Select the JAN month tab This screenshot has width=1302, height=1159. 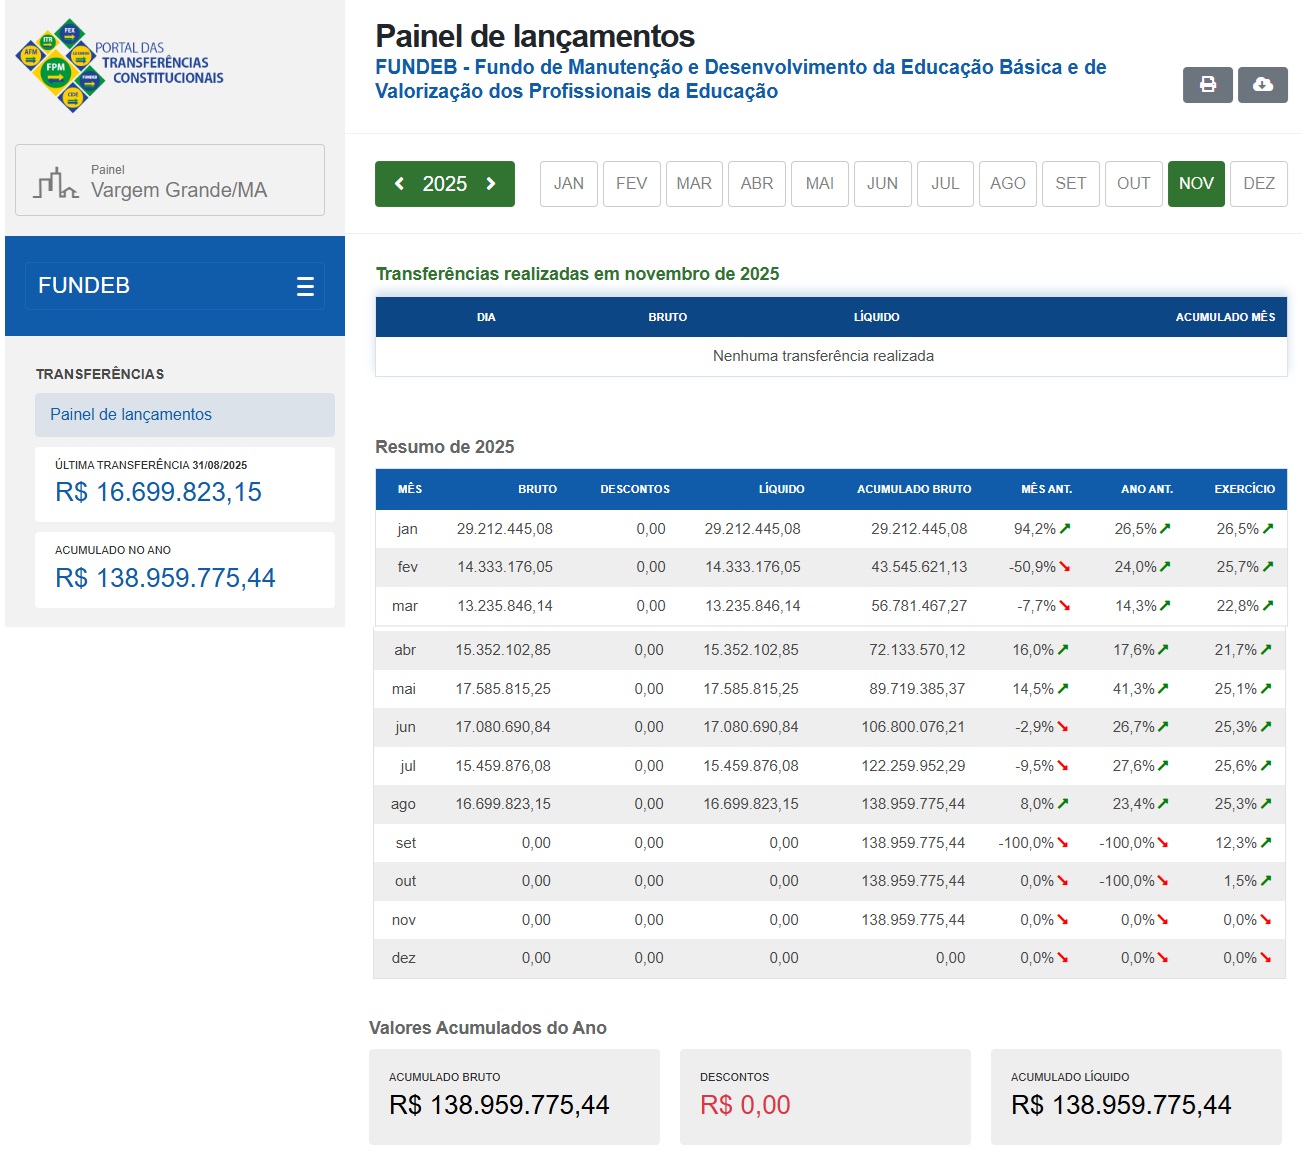[568, 184]
